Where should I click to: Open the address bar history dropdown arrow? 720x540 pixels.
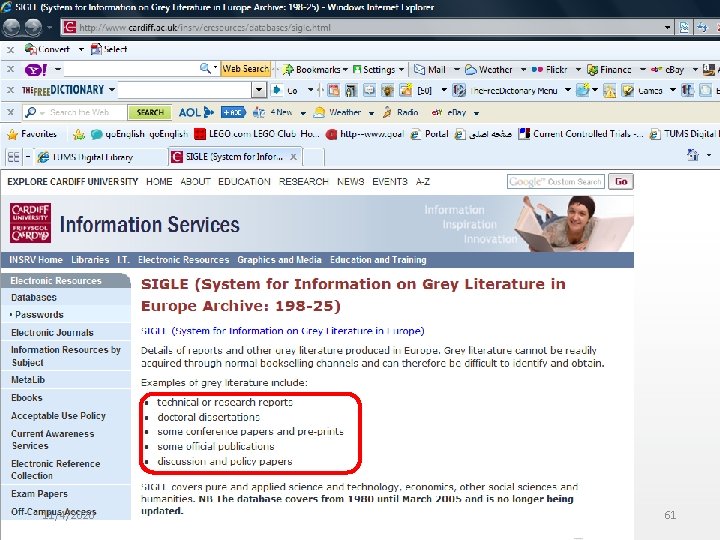point(667,28)
